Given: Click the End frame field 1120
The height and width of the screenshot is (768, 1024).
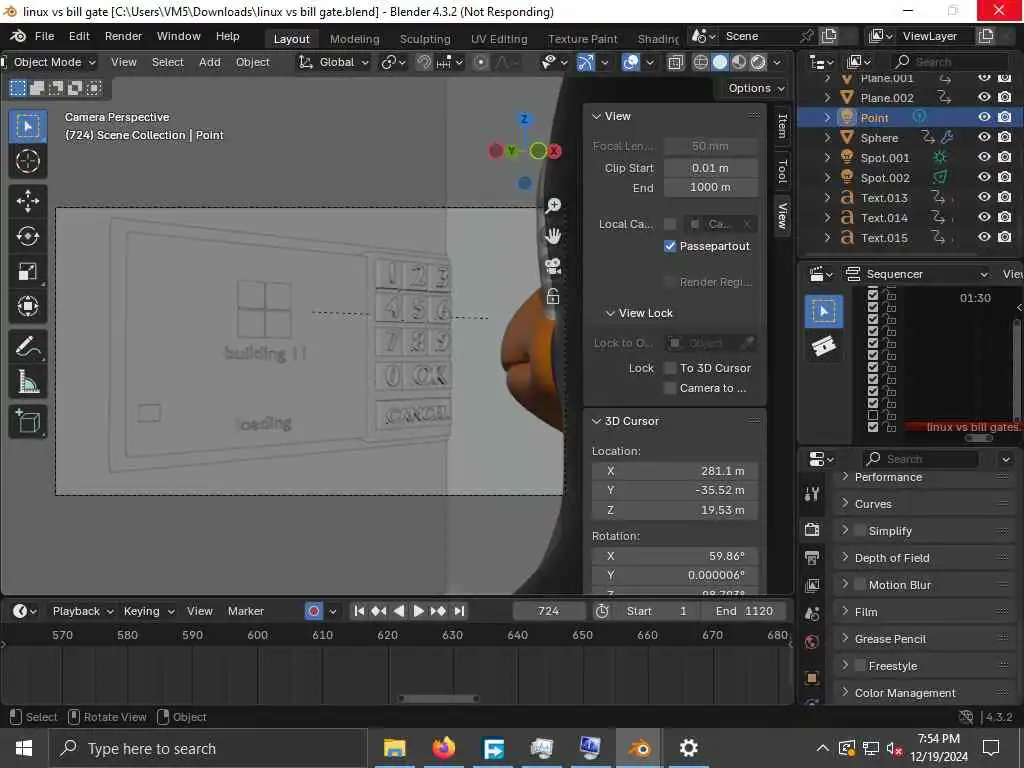Looking at the screenshot, I should coord(743,611).
